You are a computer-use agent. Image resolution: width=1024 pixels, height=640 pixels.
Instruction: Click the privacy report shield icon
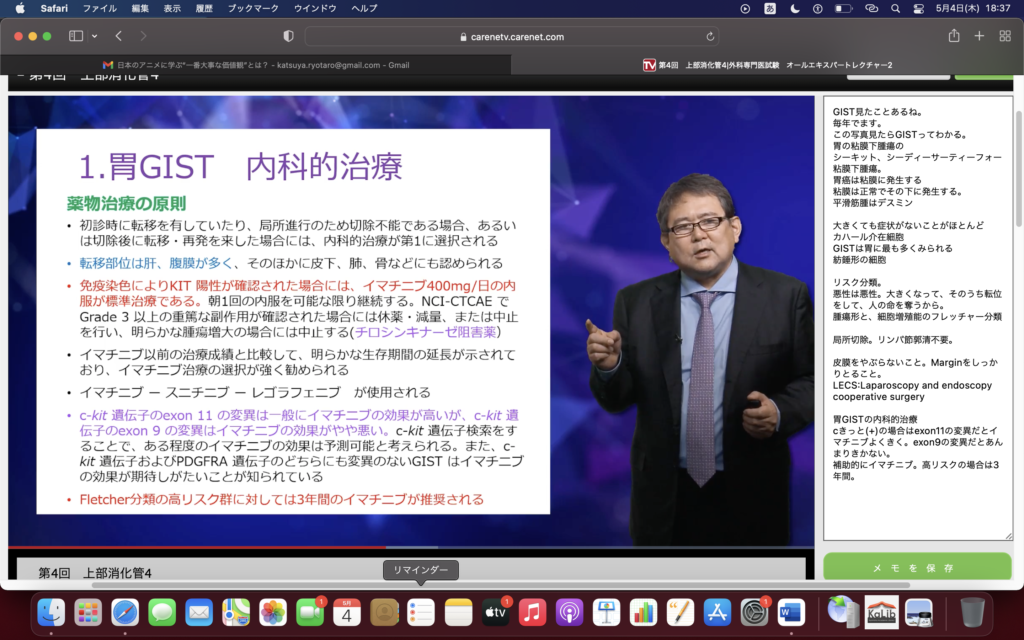pyautogui.click(x=289, y=36)
